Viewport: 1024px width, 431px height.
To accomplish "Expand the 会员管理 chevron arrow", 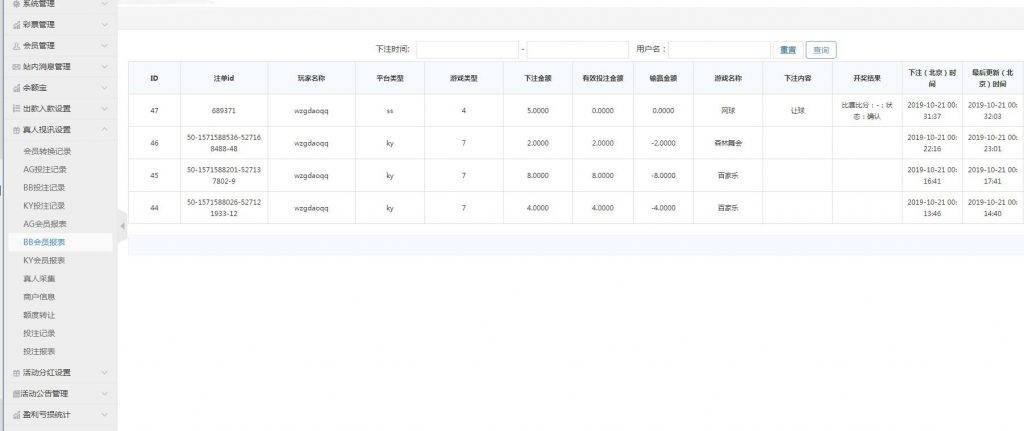I will tap(105, 45).
